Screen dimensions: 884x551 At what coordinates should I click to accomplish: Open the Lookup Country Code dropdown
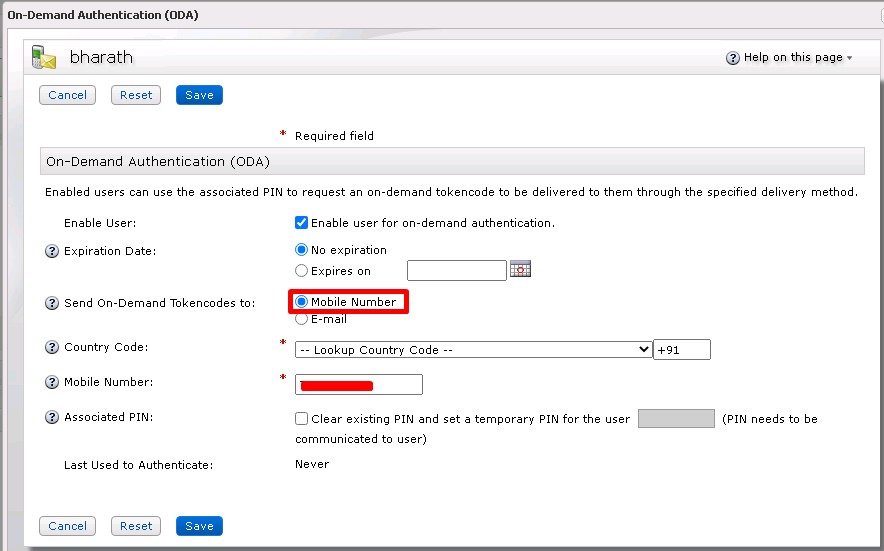click(473, 350)
